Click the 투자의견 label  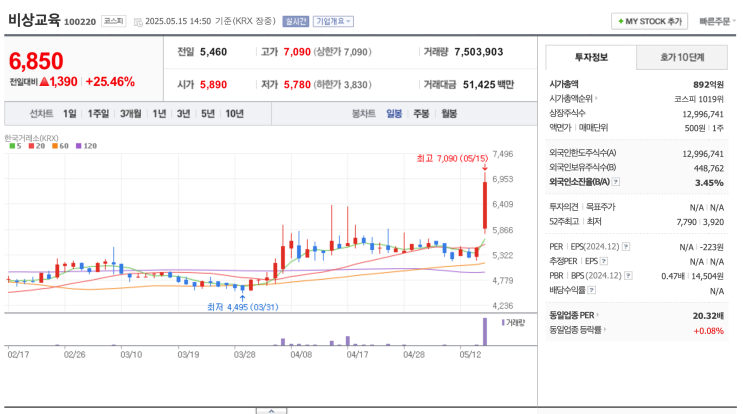tap(564, 207)
